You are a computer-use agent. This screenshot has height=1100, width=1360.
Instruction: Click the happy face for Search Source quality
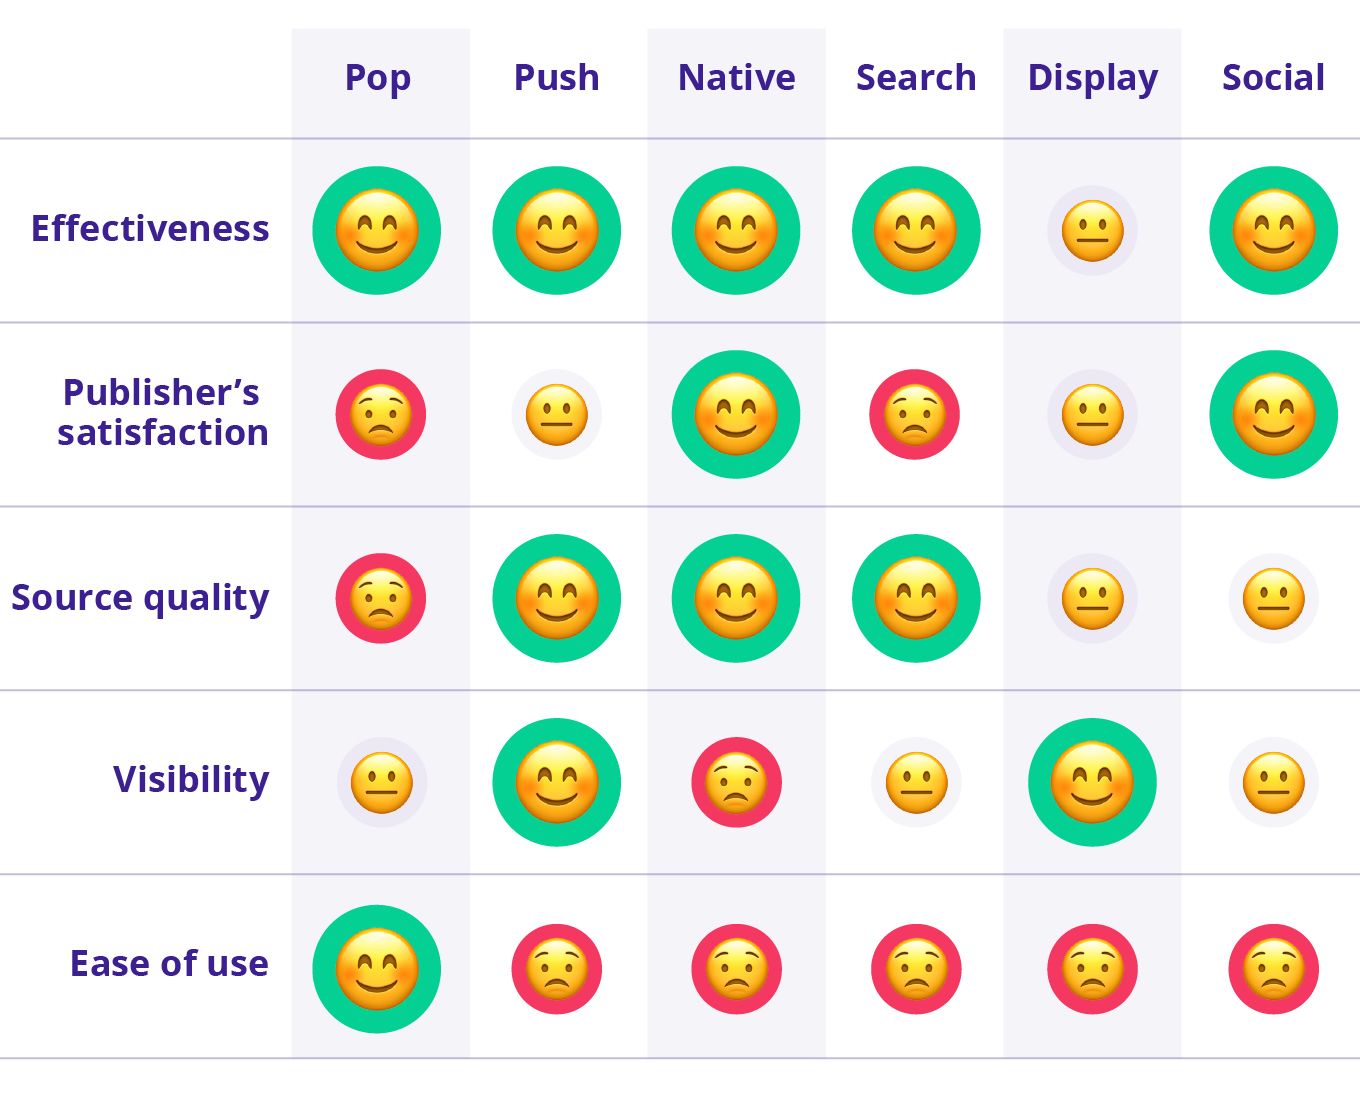point(916,598)
